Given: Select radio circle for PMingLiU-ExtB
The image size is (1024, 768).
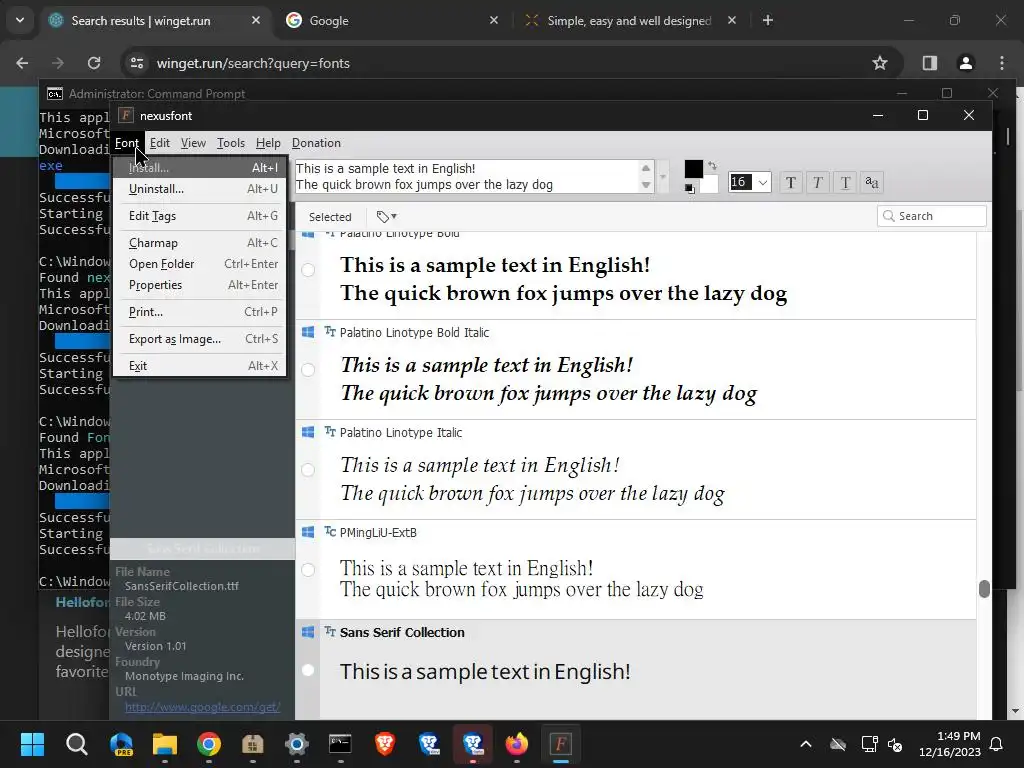Looking at the screenshot, I should tap(308, 569).
